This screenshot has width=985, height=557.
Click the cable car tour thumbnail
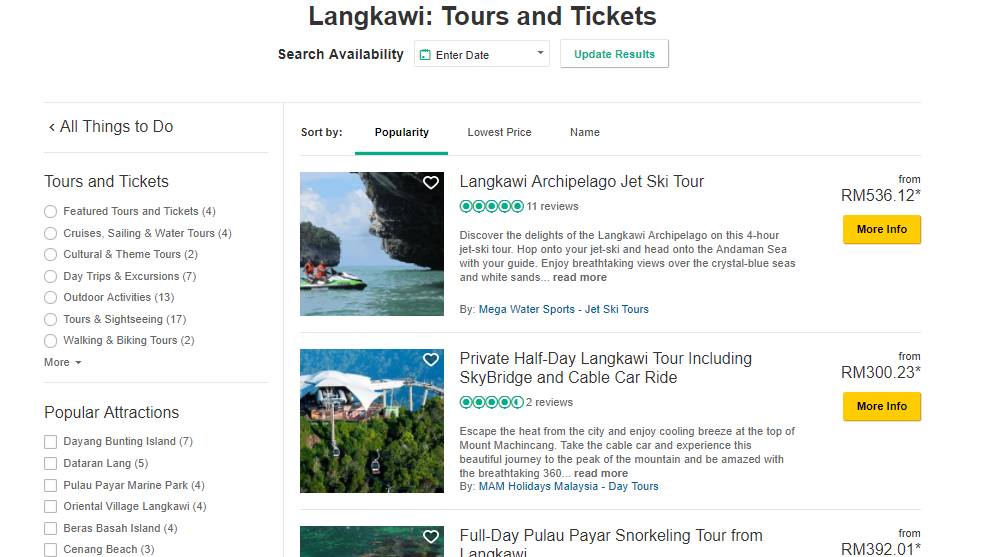coord(372,421)
